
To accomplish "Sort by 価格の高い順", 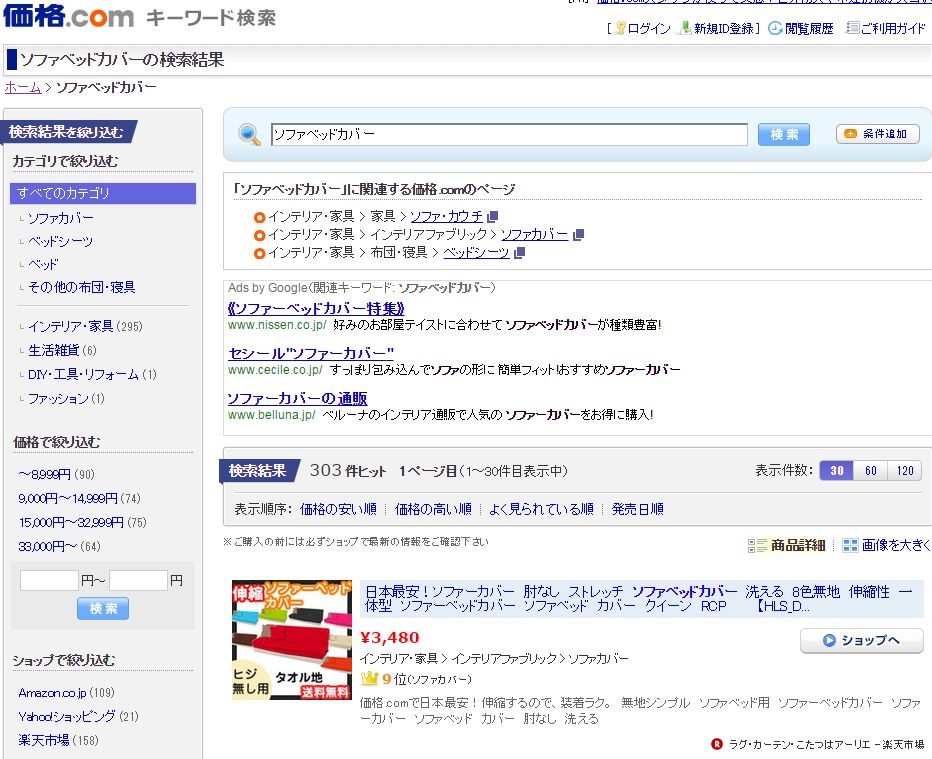I will click(x=433, y=509).
